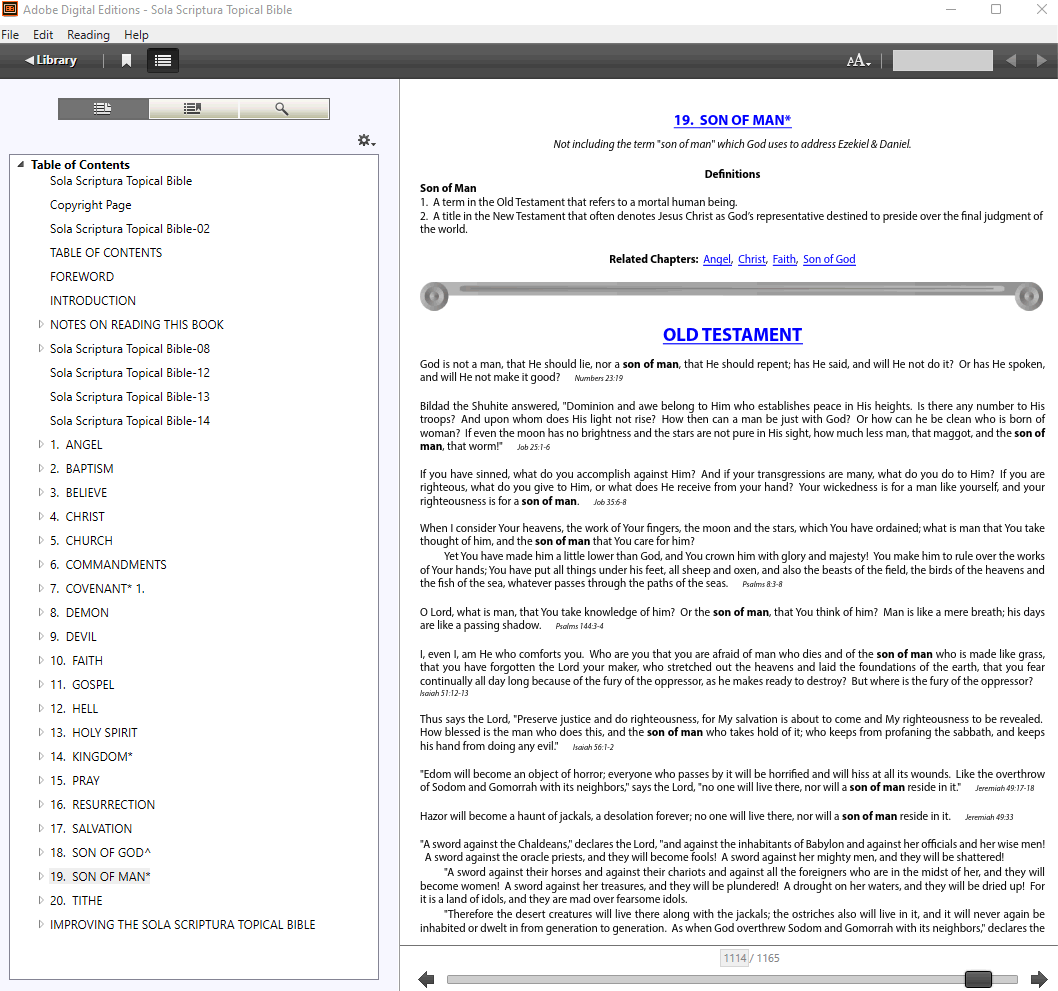
Task: Open the Edit menu
Action: coord(43,34)
